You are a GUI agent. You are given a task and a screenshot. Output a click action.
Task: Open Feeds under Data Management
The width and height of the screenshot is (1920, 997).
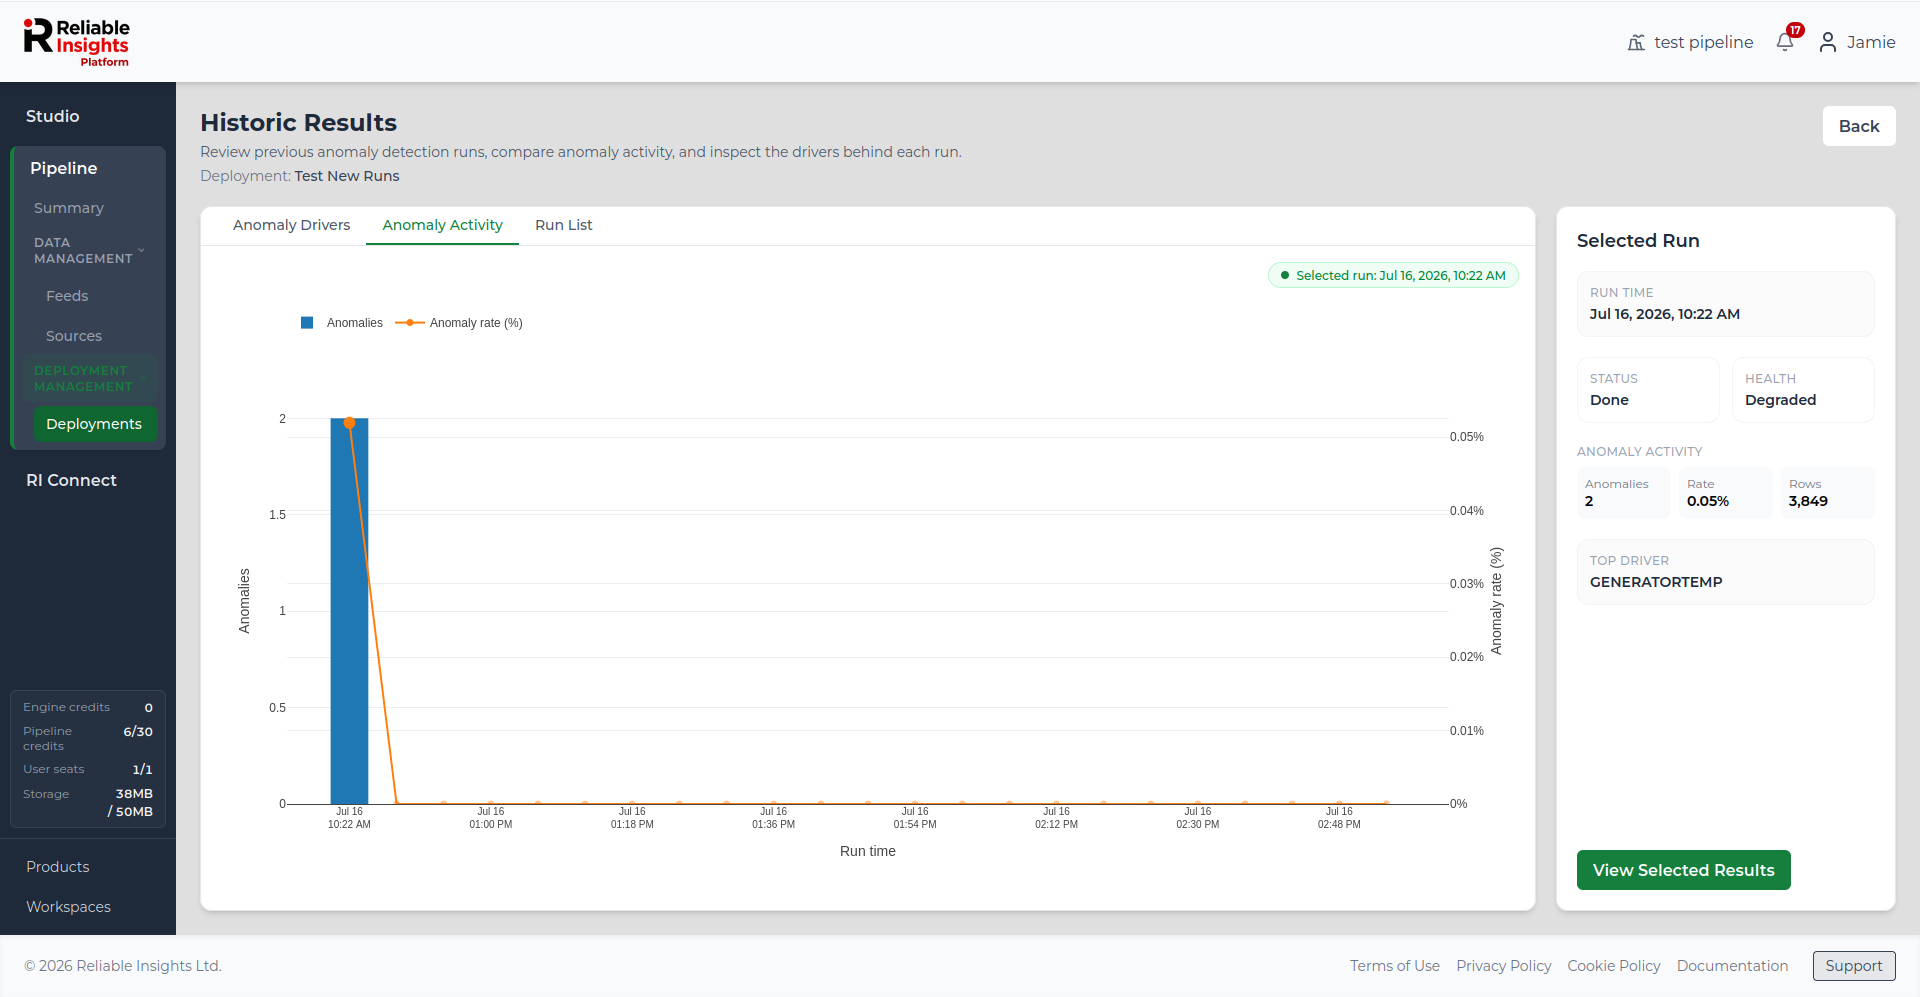point(67,296)
